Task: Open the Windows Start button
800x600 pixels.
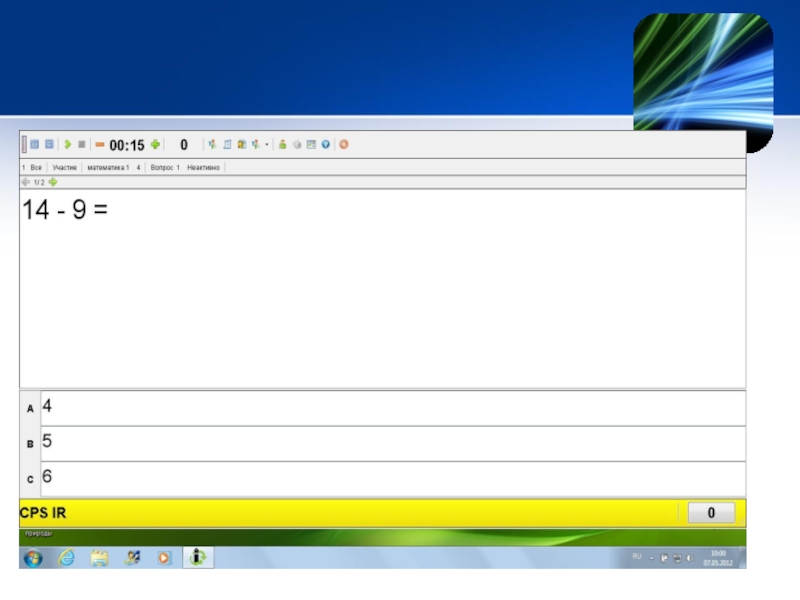Action: point(33,558)
